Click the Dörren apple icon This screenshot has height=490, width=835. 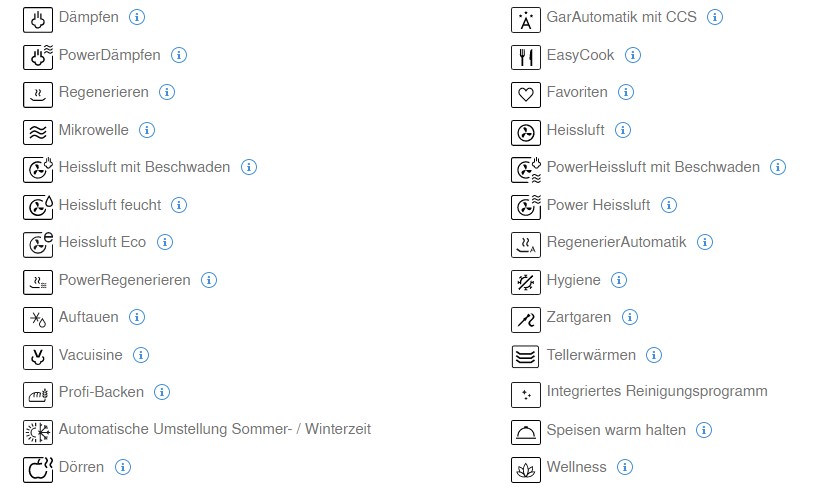(x=38, y=470)
